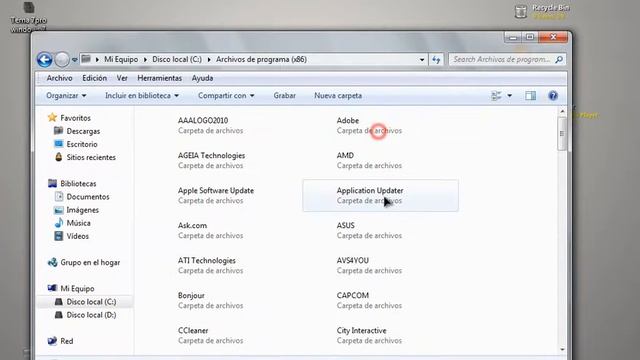Viewport: 640px width, 360px height.
Task: Click Archivos de programa (x86) breadcrumb
Action: 261,60
